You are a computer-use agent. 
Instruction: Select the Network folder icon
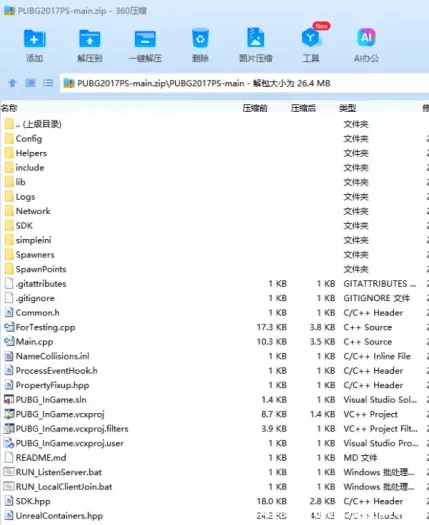coord(9,211)
